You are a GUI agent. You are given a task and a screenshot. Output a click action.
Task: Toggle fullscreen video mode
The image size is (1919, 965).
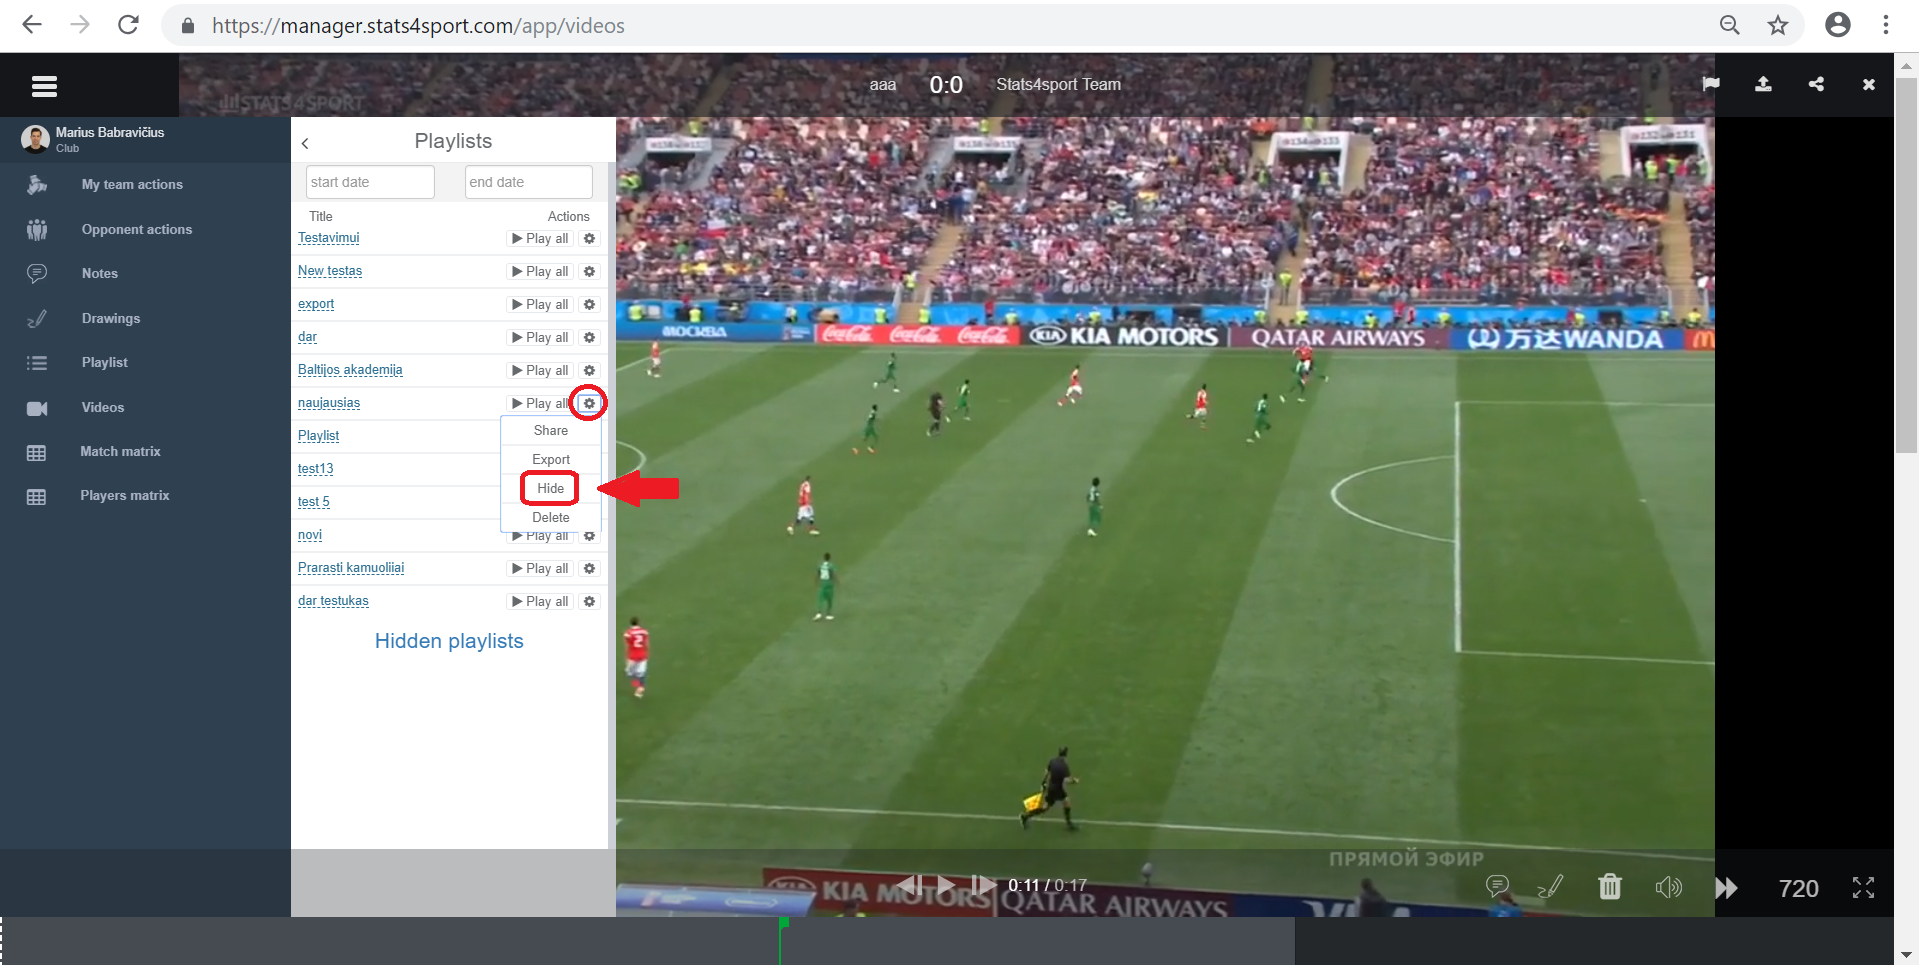pos(1863,887)
